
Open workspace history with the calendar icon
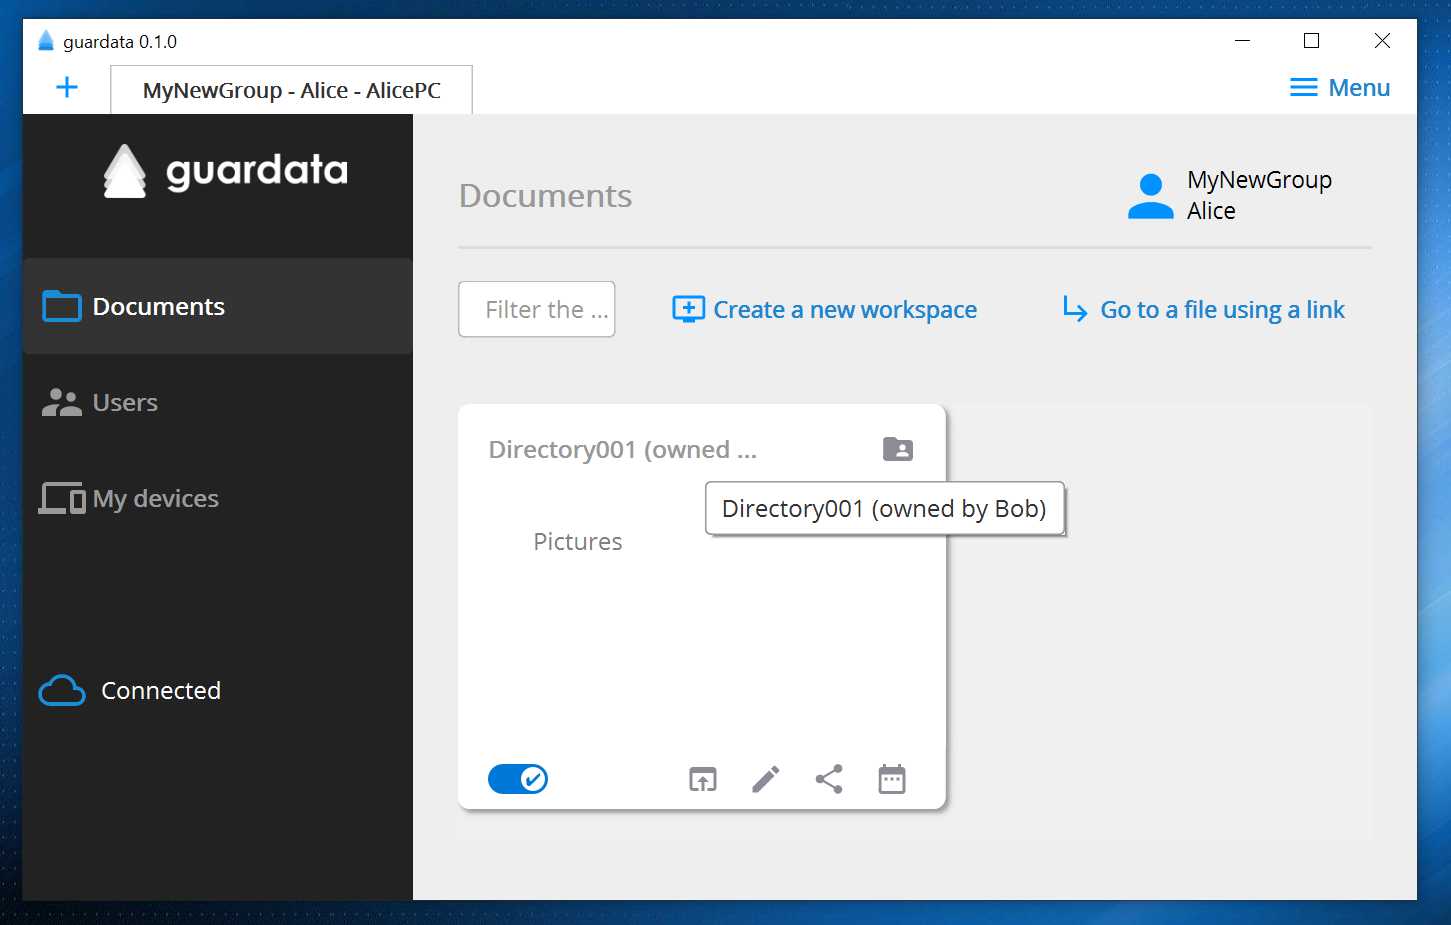coord(891,779)
